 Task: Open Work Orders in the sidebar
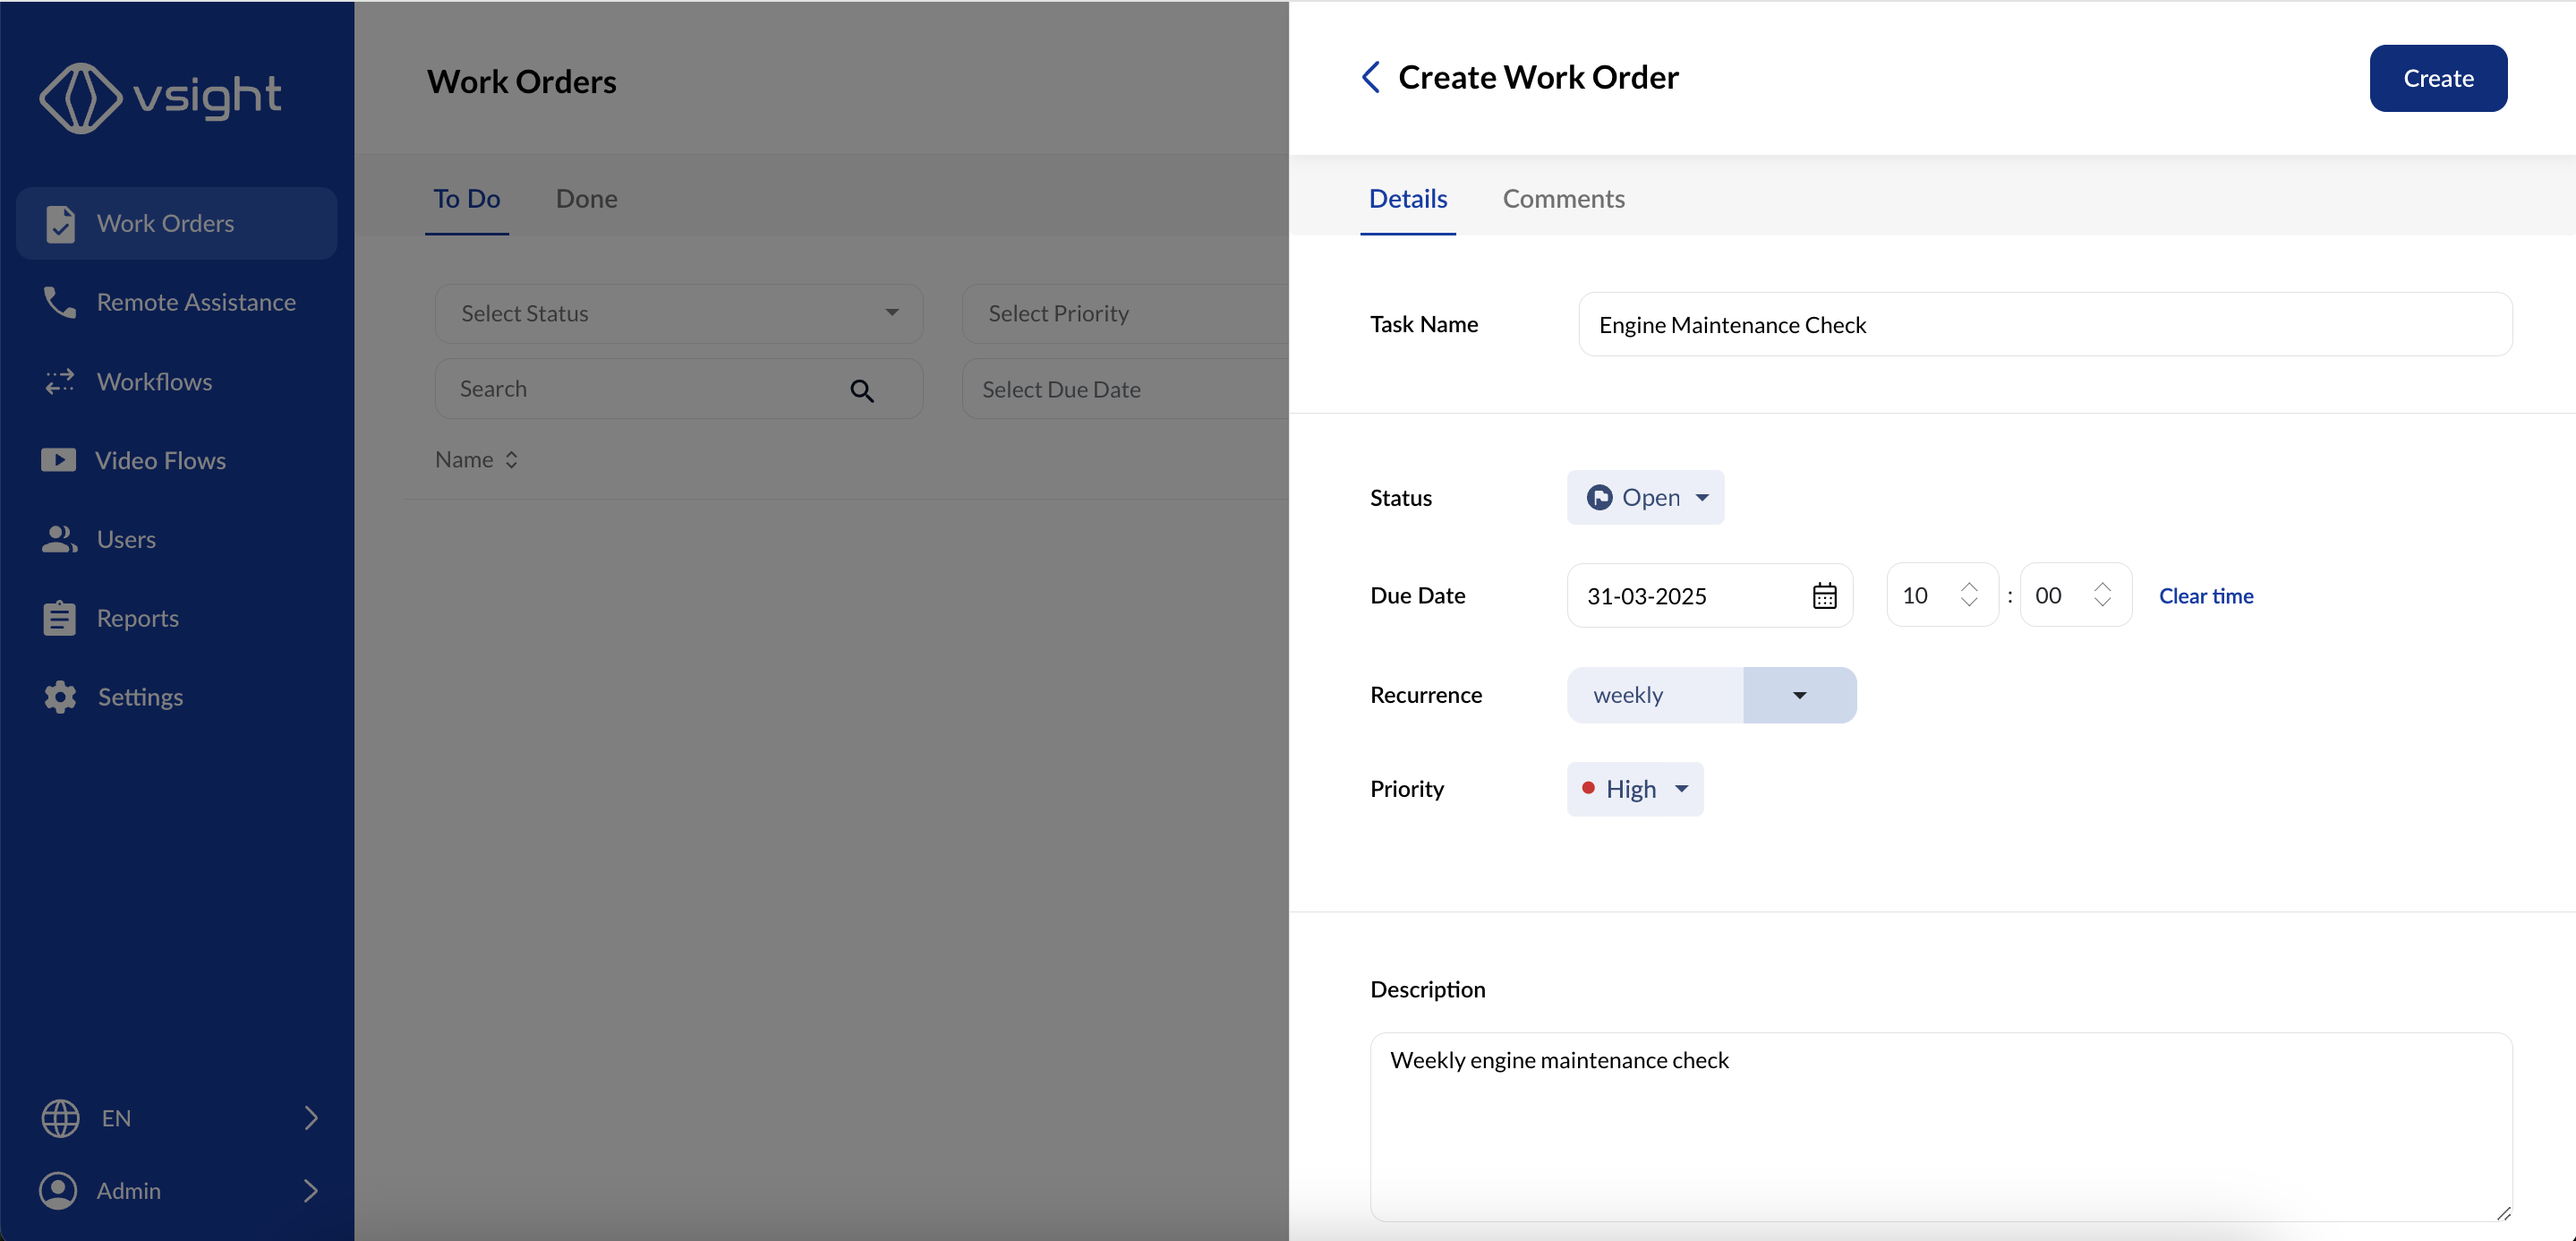(x=177, y=223)
